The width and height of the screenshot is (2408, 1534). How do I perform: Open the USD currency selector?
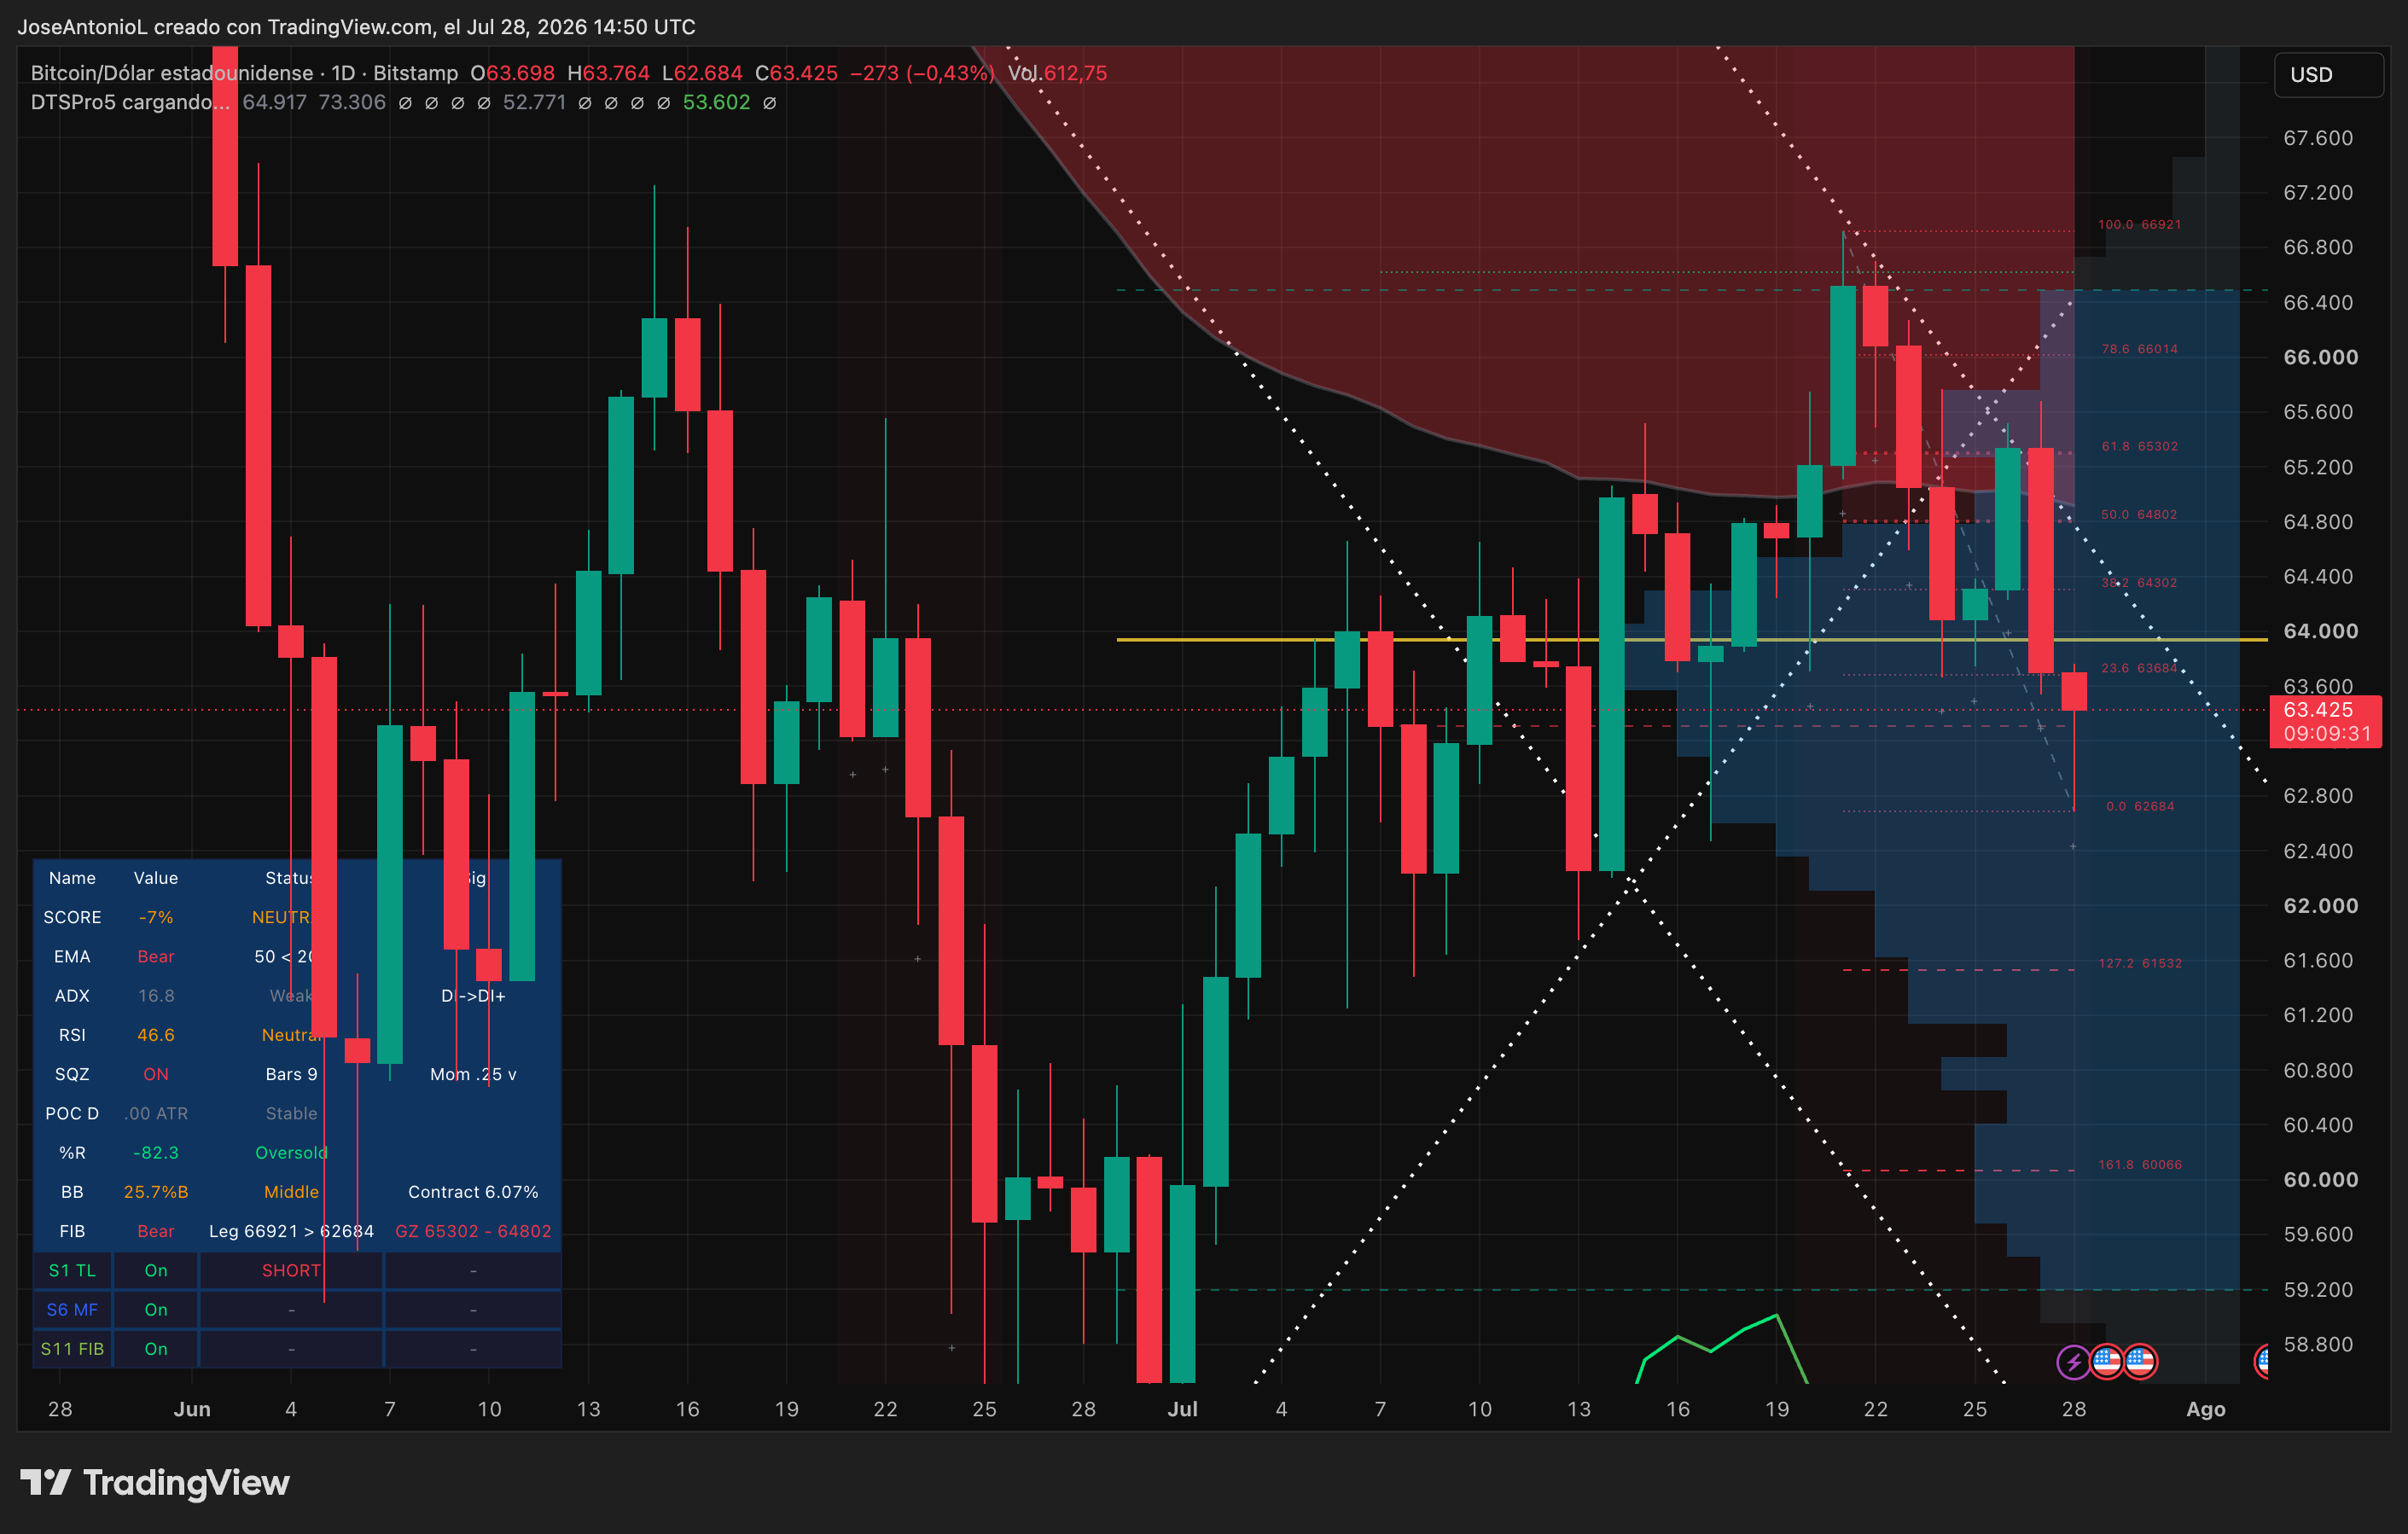2329,75
